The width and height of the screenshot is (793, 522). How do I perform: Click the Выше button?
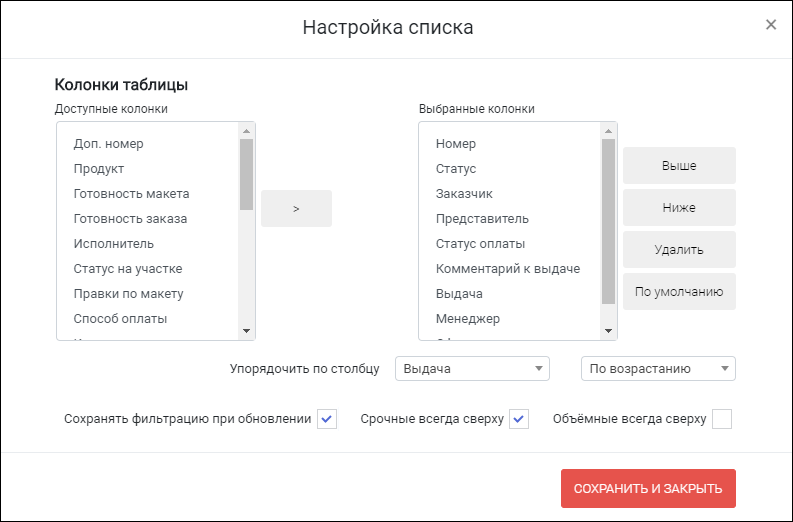[679, 165]
